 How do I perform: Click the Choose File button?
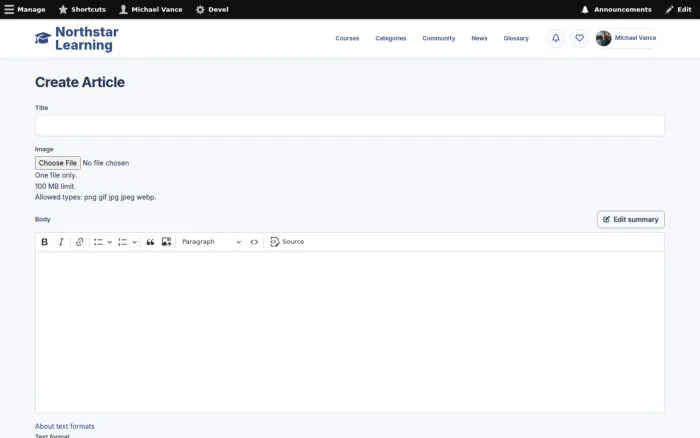pyautogui.click(x=58, y=163)
